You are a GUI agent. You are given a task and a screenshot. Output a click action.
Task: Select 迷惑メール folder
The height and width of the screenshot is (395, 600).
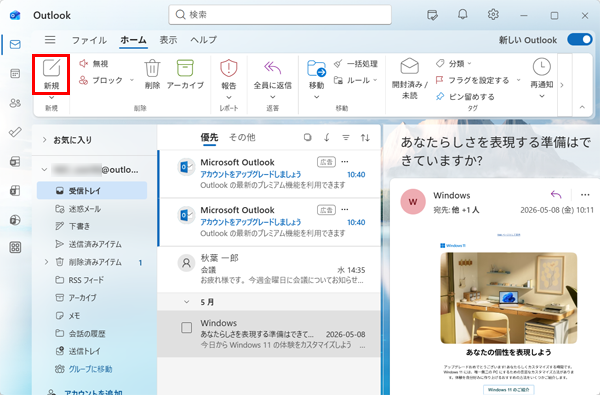click(x=92, y=209)
